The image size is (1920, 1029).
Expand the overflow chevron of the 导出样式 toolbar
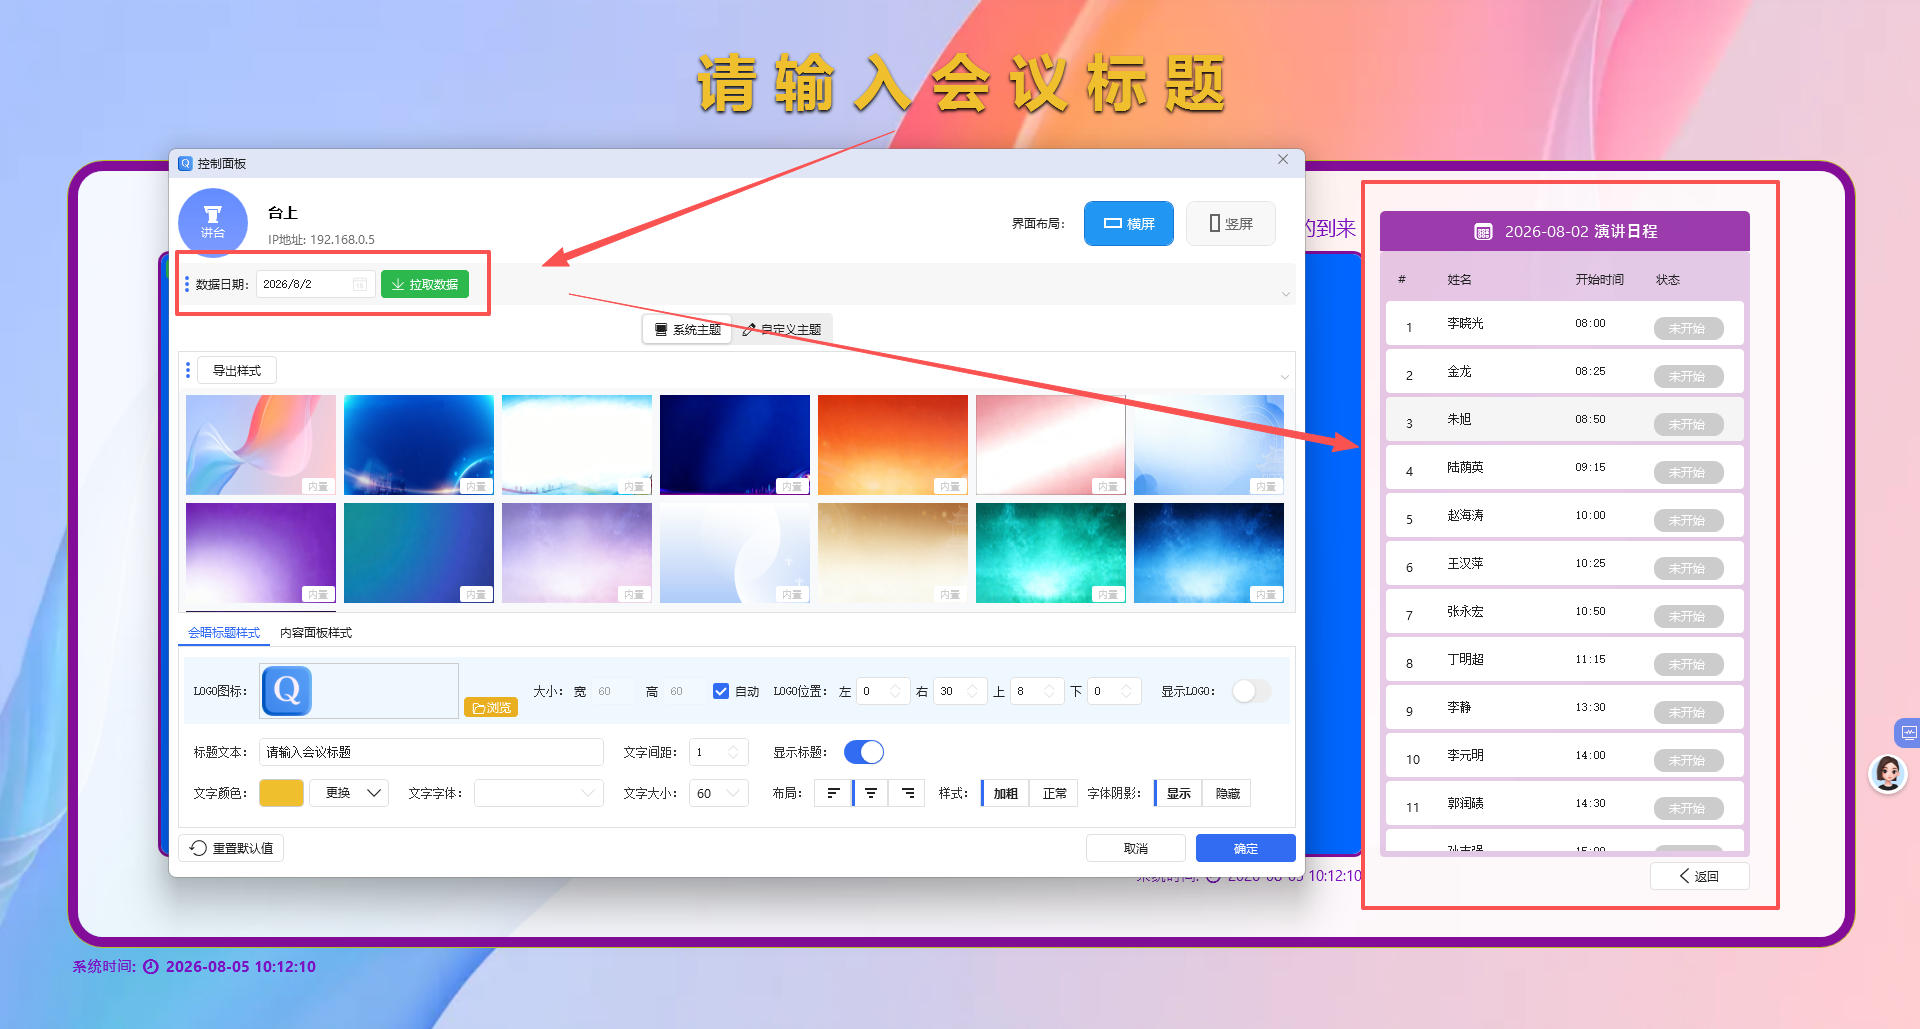pyautogui.click(x=1285, y=377)
